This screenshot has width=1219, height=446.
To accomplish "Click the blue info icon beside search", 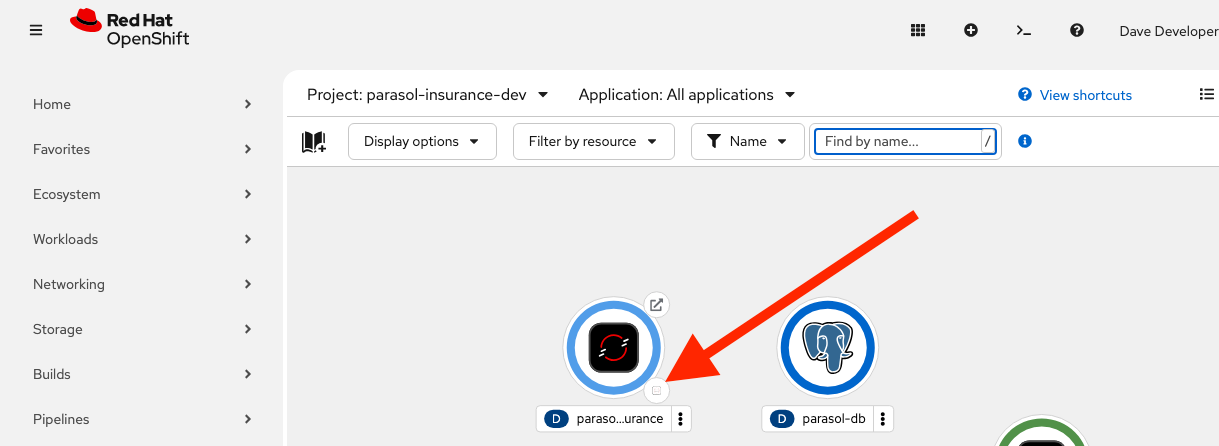I will pos(1024,142).
